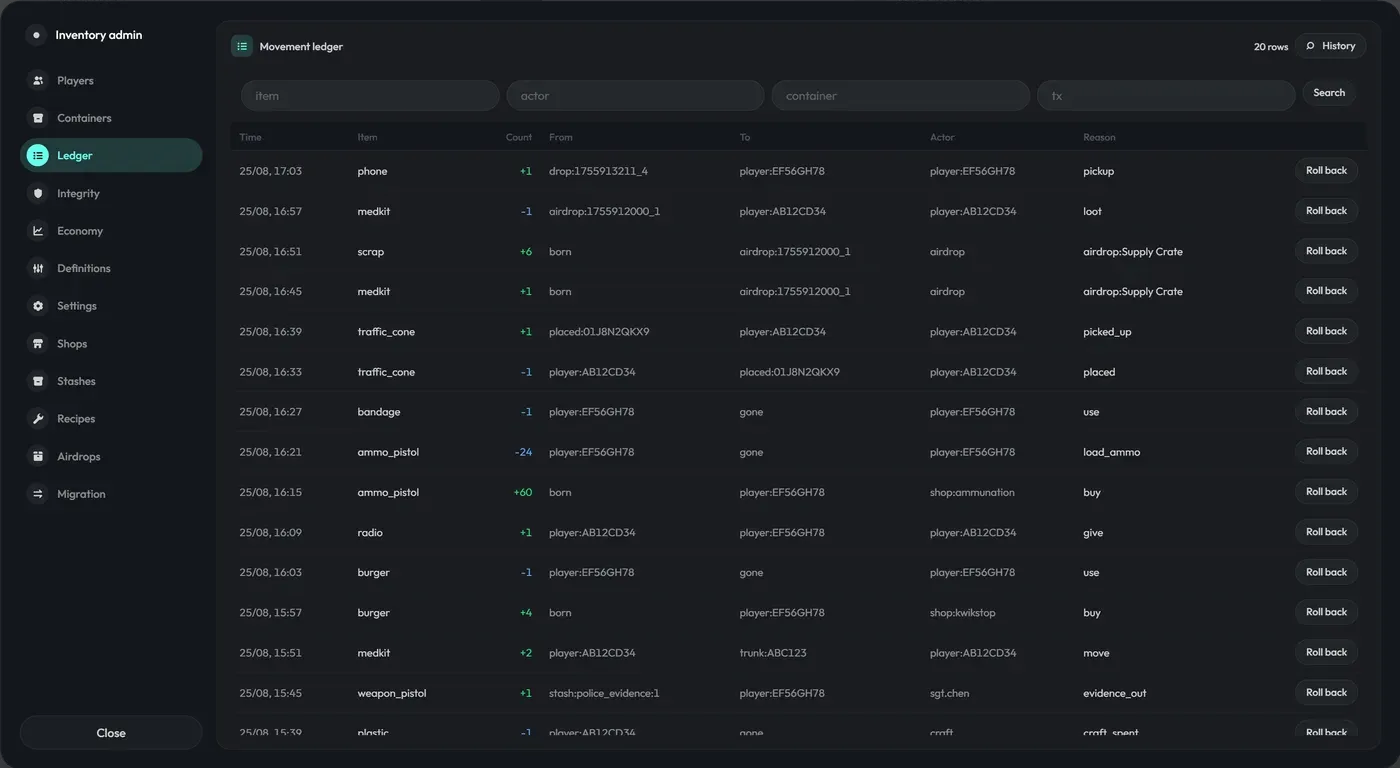Click the trunk:ABC123 destination cell
The height and width of the screenshot is (768, 1400).
[773, 653]
